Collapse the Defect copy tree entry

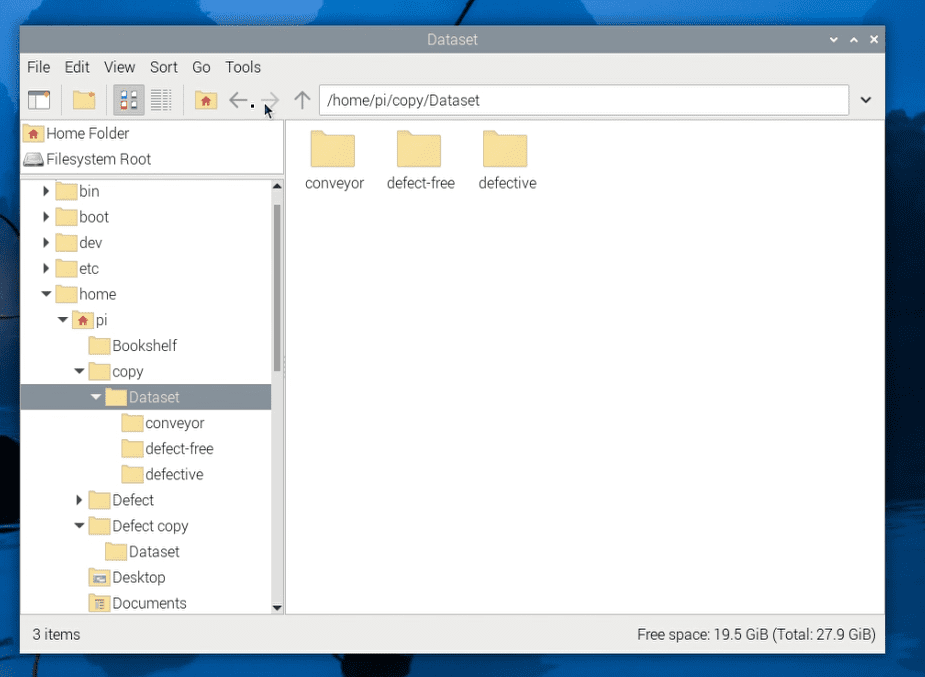coord(79,525)
